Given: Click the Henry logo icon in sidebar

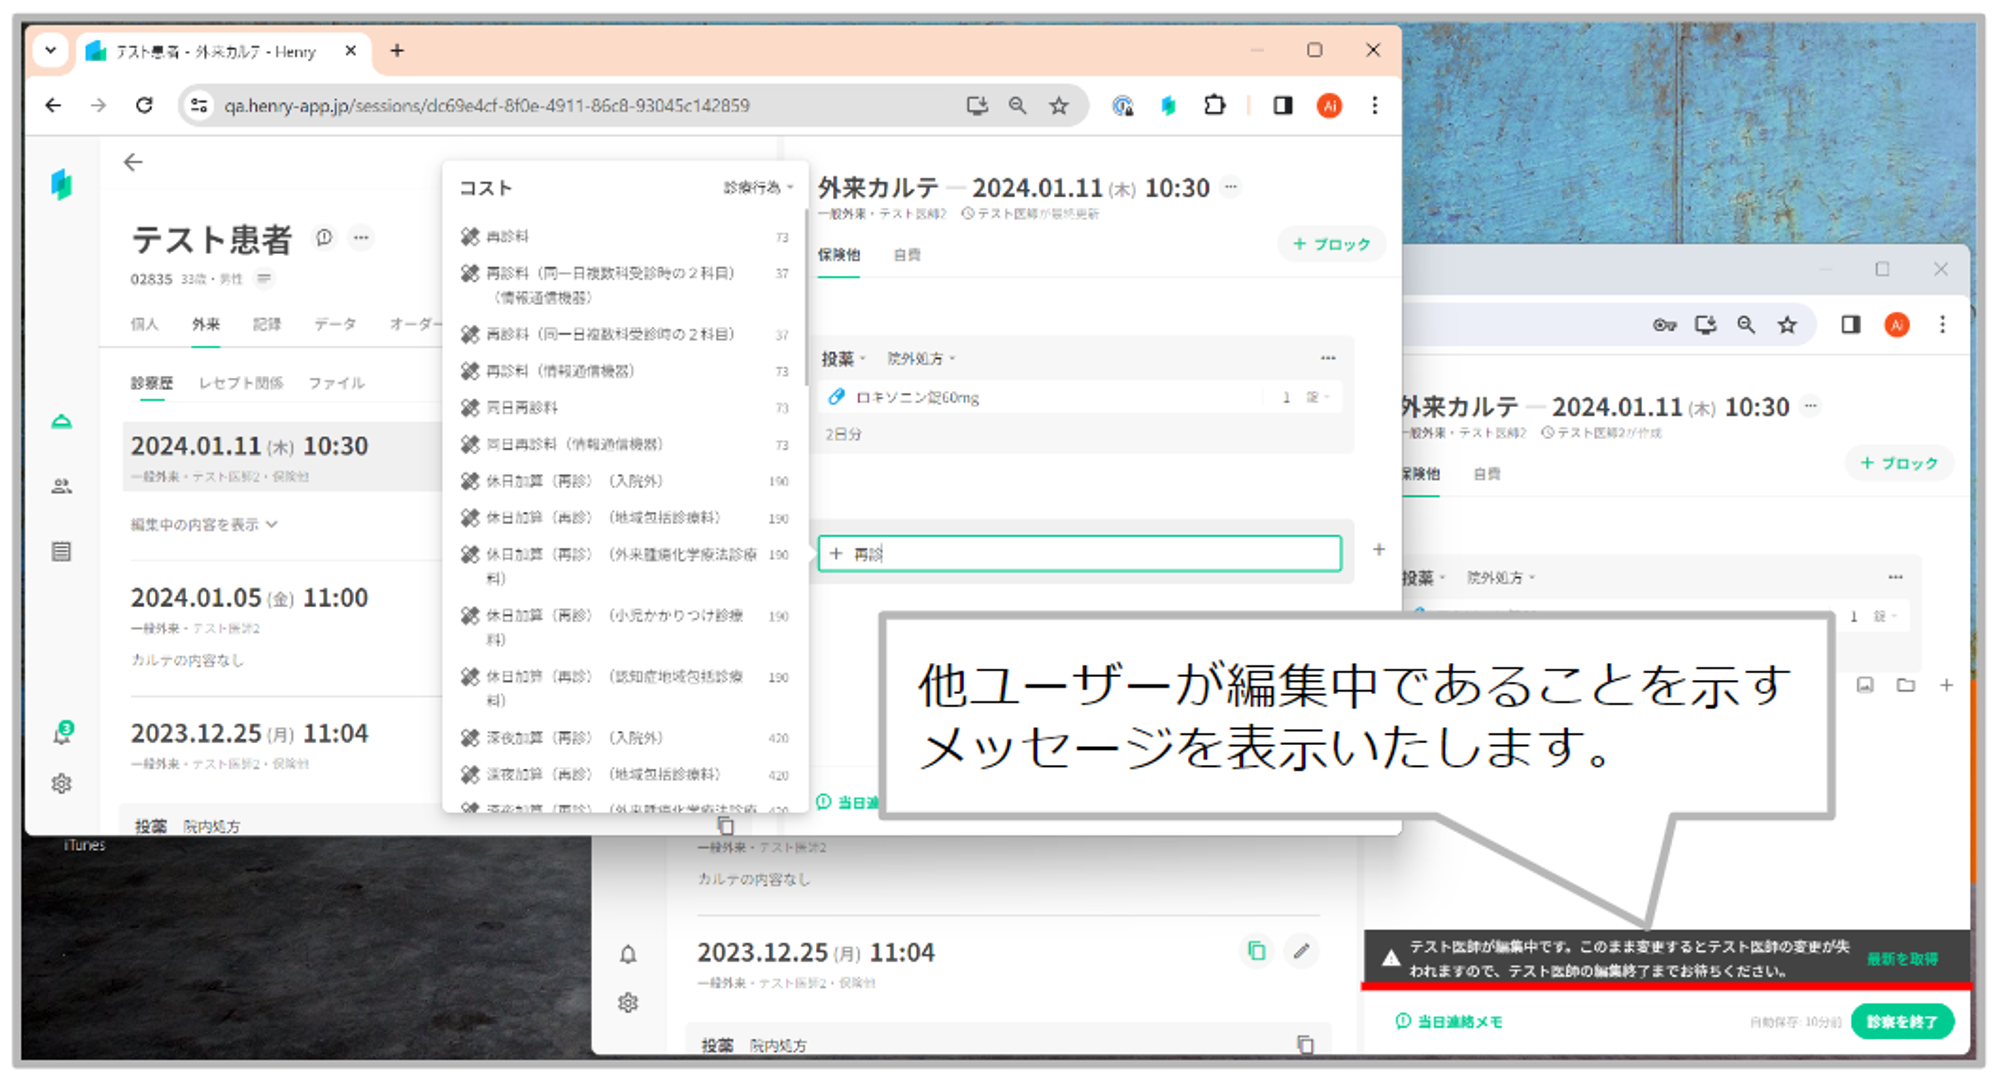Looking at the screenshot, I should 62,184.
